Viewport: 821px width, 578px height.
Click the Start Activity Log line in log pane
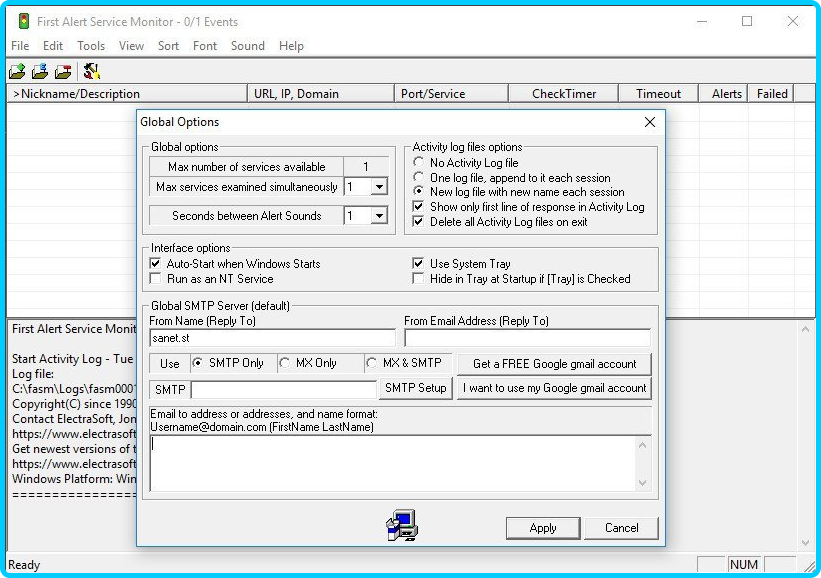click(73, 359)
